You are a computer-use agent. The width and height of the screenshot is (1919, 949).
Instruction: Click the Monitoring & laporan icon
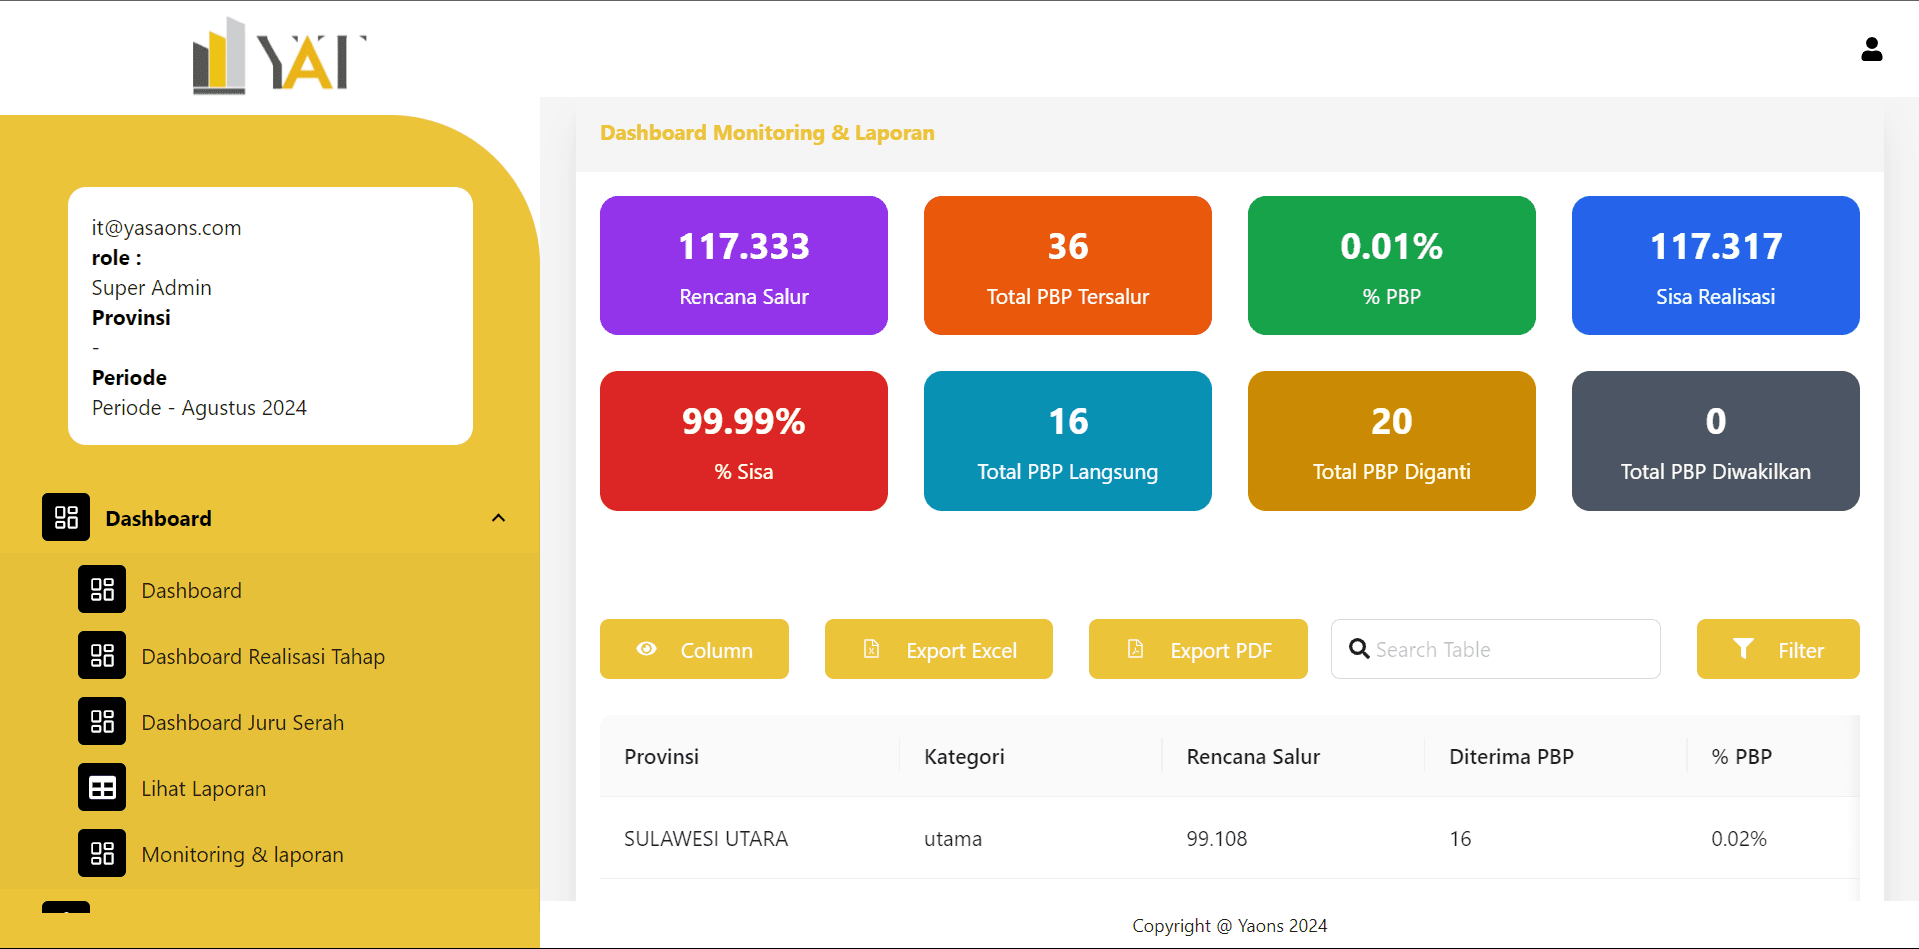click(102, 853)
